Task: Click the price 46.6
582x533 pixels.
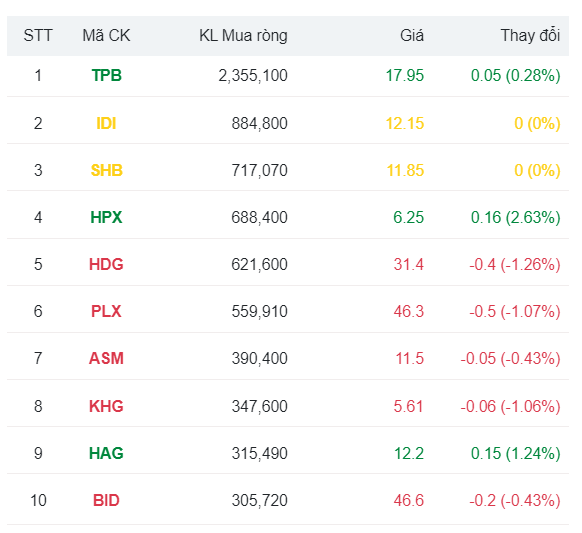Action: pos(409,501)
